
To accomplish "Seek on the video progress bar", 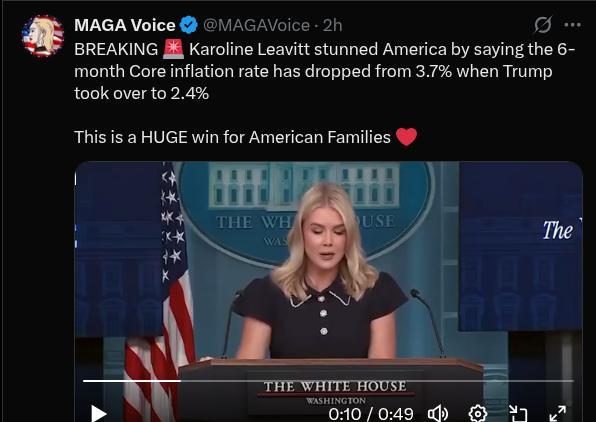I will coord(328,380).
